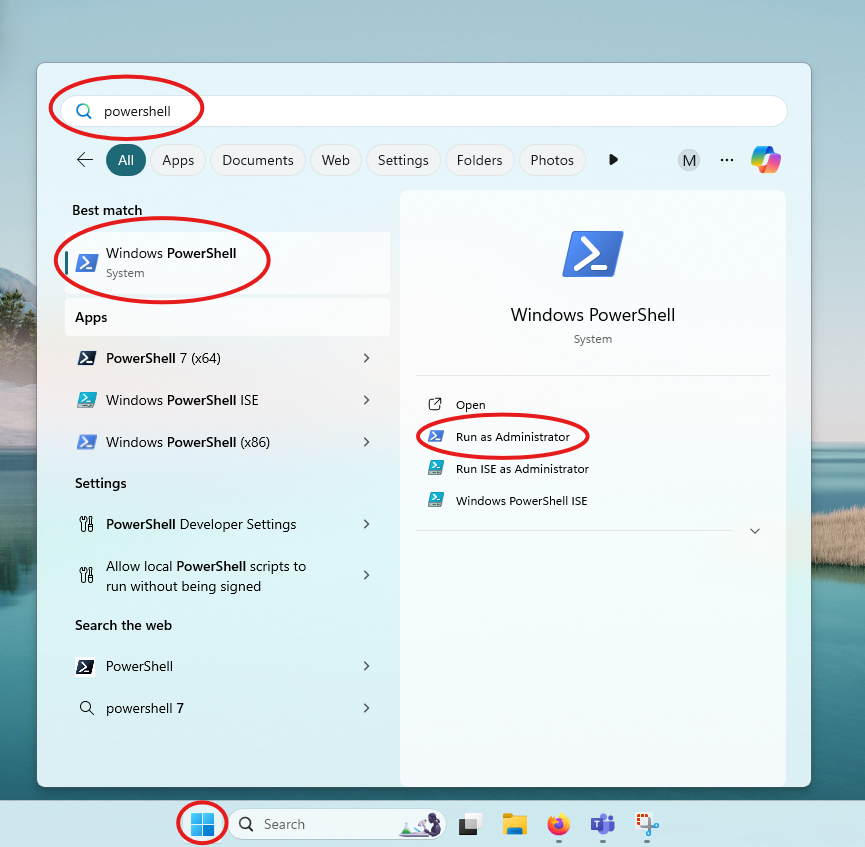The width and height of the screenshot is (865, 847).
Task: Expand PowerShell 7 (x64) options chevron
Action: click(x=366, y=358)
